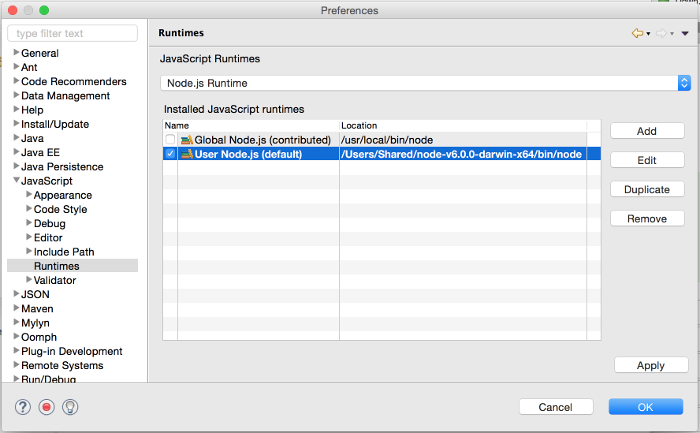Select Code Style in tree

tap(60, 209)
